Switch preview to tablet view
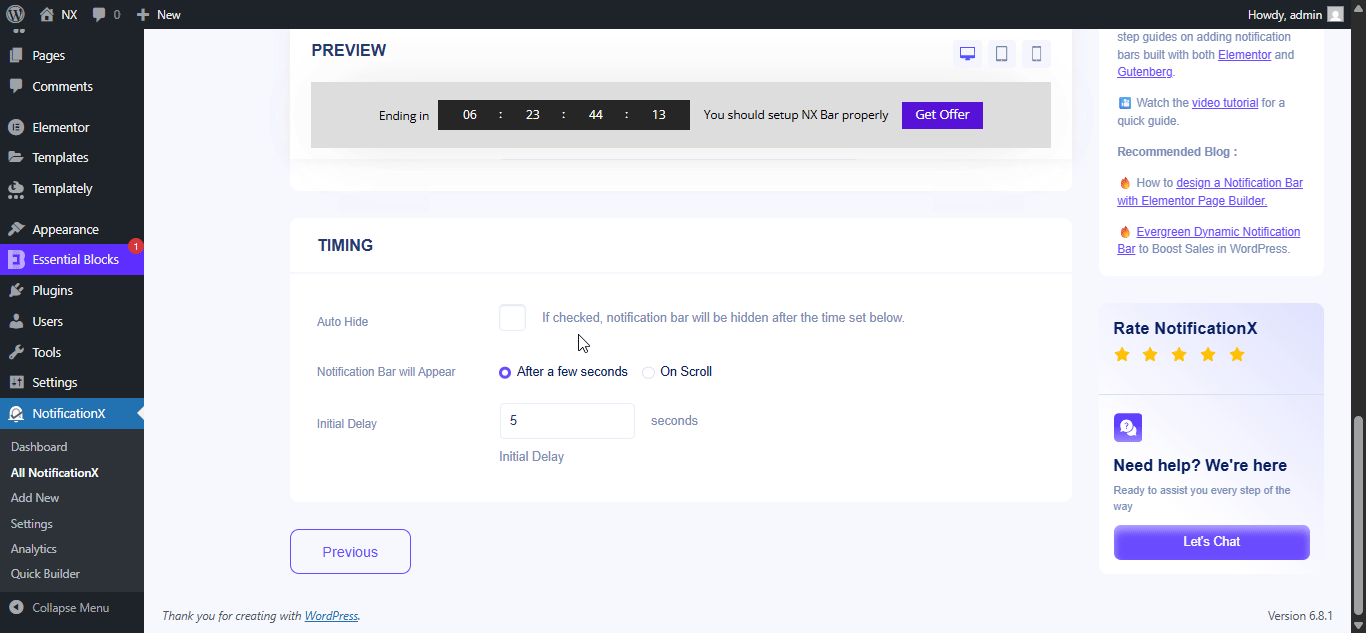The height and width of the screenshot is (633, 1366). click(x=1002, y=54)
